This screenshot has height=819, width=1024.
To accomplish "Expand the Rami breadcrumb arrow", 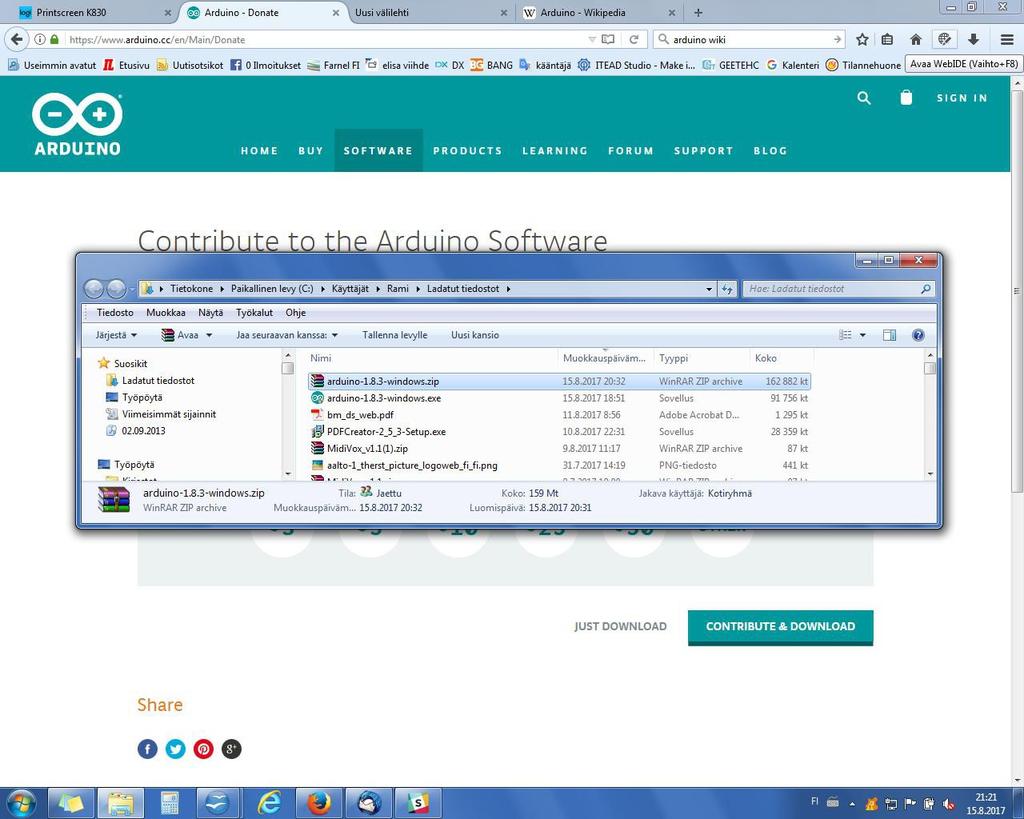I will (x=418, y=289).
